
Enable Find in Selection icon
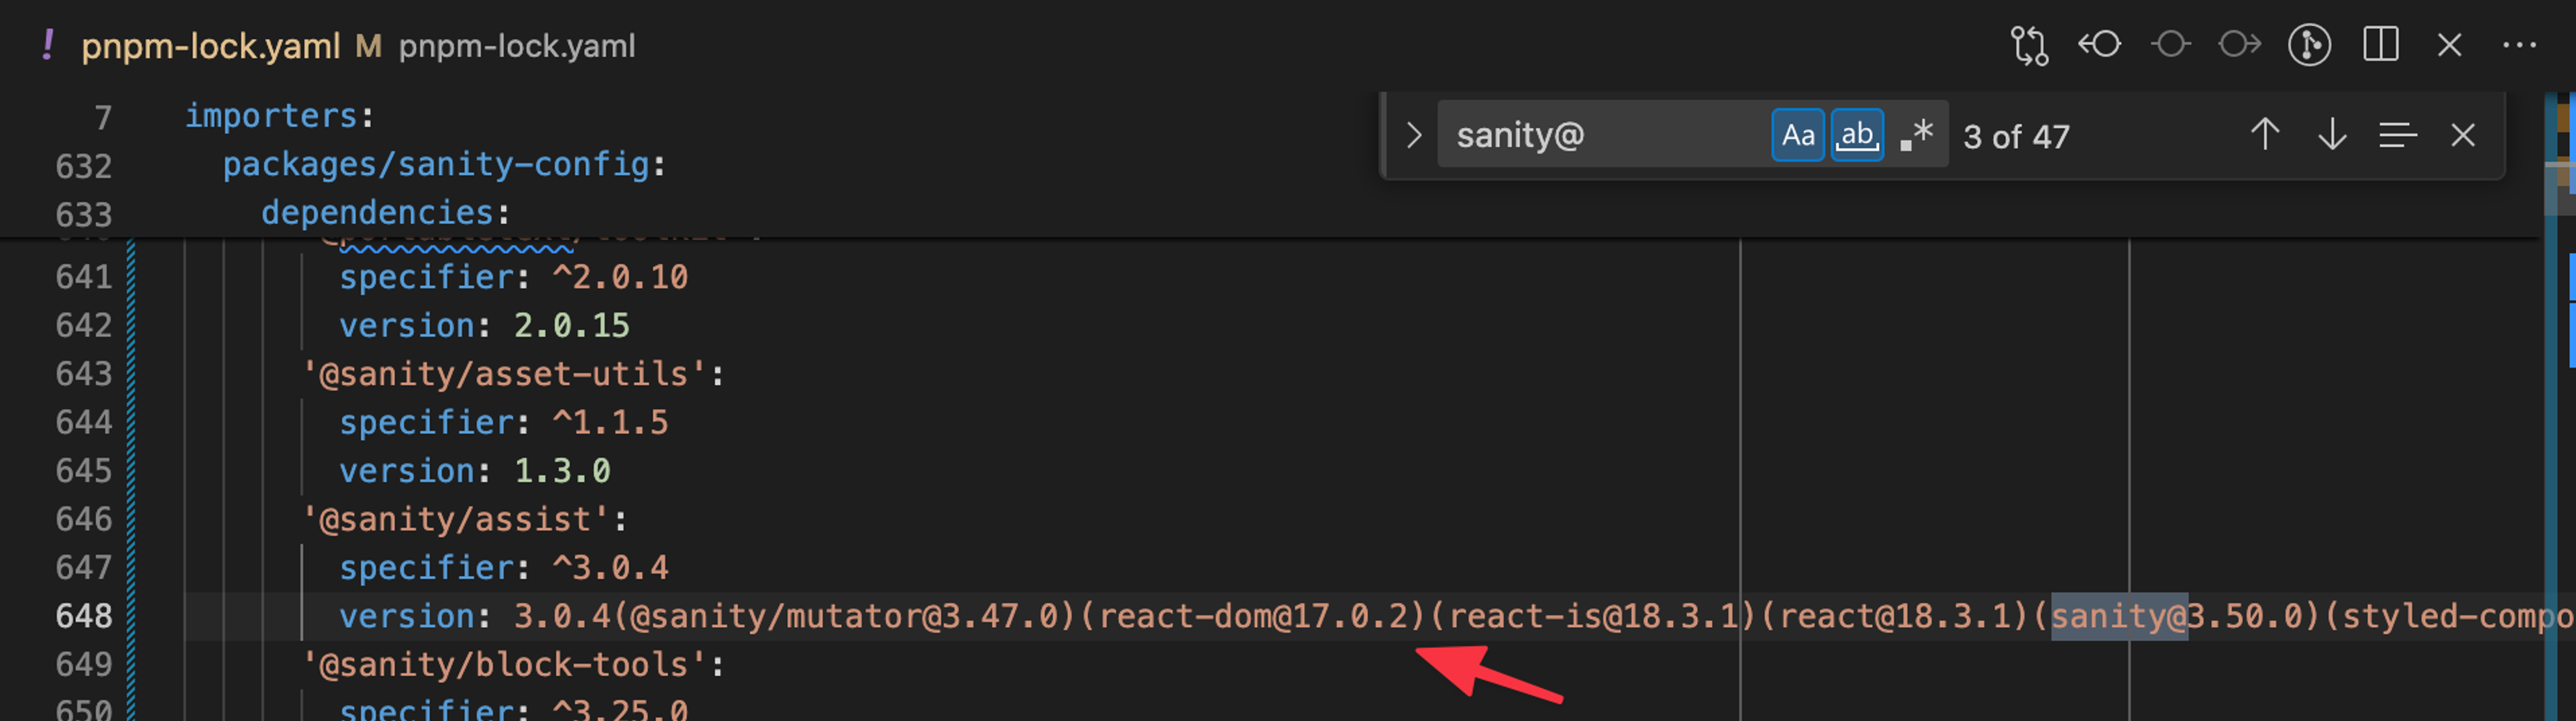tap(2397, 135)
